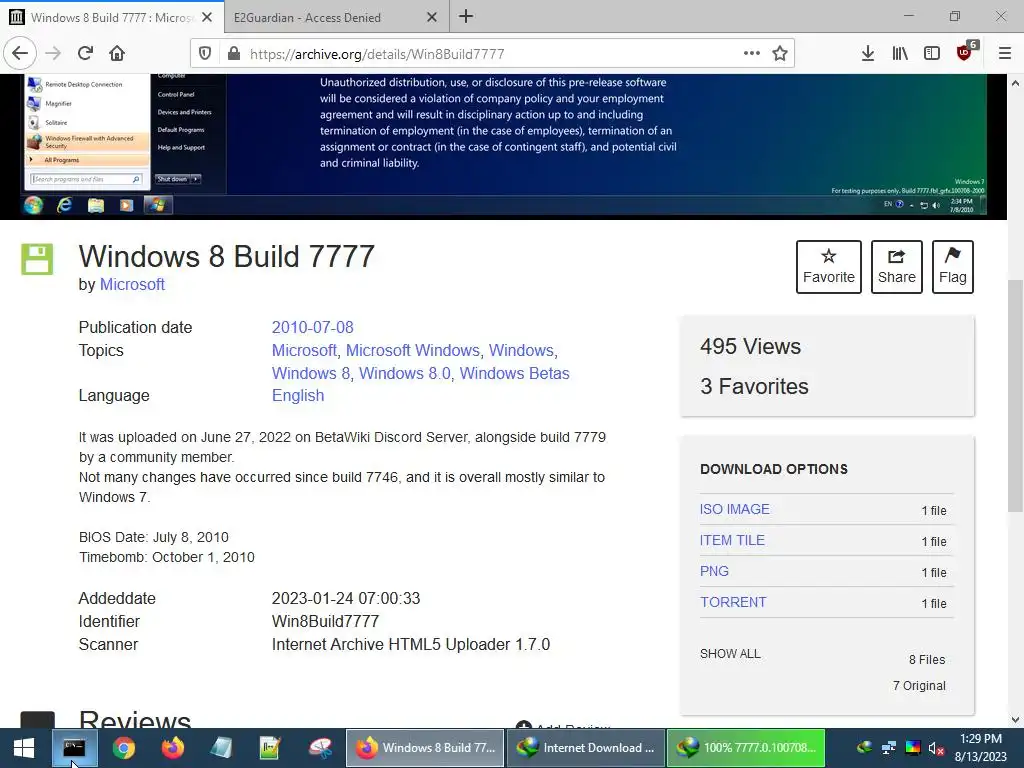
Task: Go back using the back arrow
Action: [x=20, y=54]
